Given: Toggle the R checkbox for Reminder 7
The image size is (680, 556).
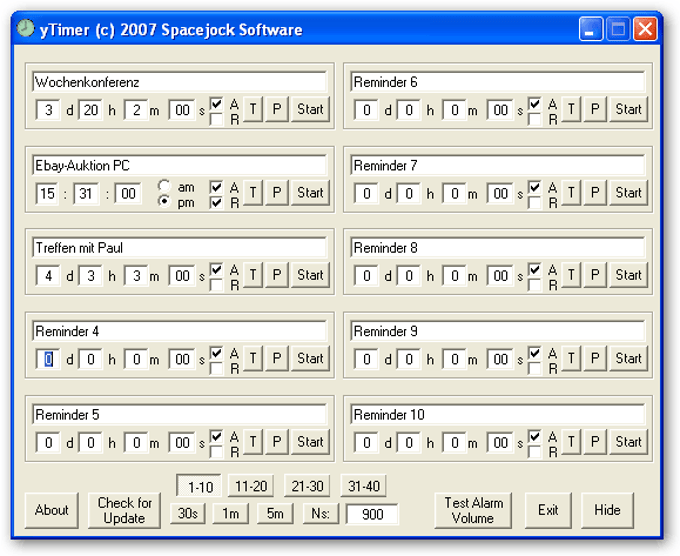Looking at the screenshot, I should (x=534, y=202).
